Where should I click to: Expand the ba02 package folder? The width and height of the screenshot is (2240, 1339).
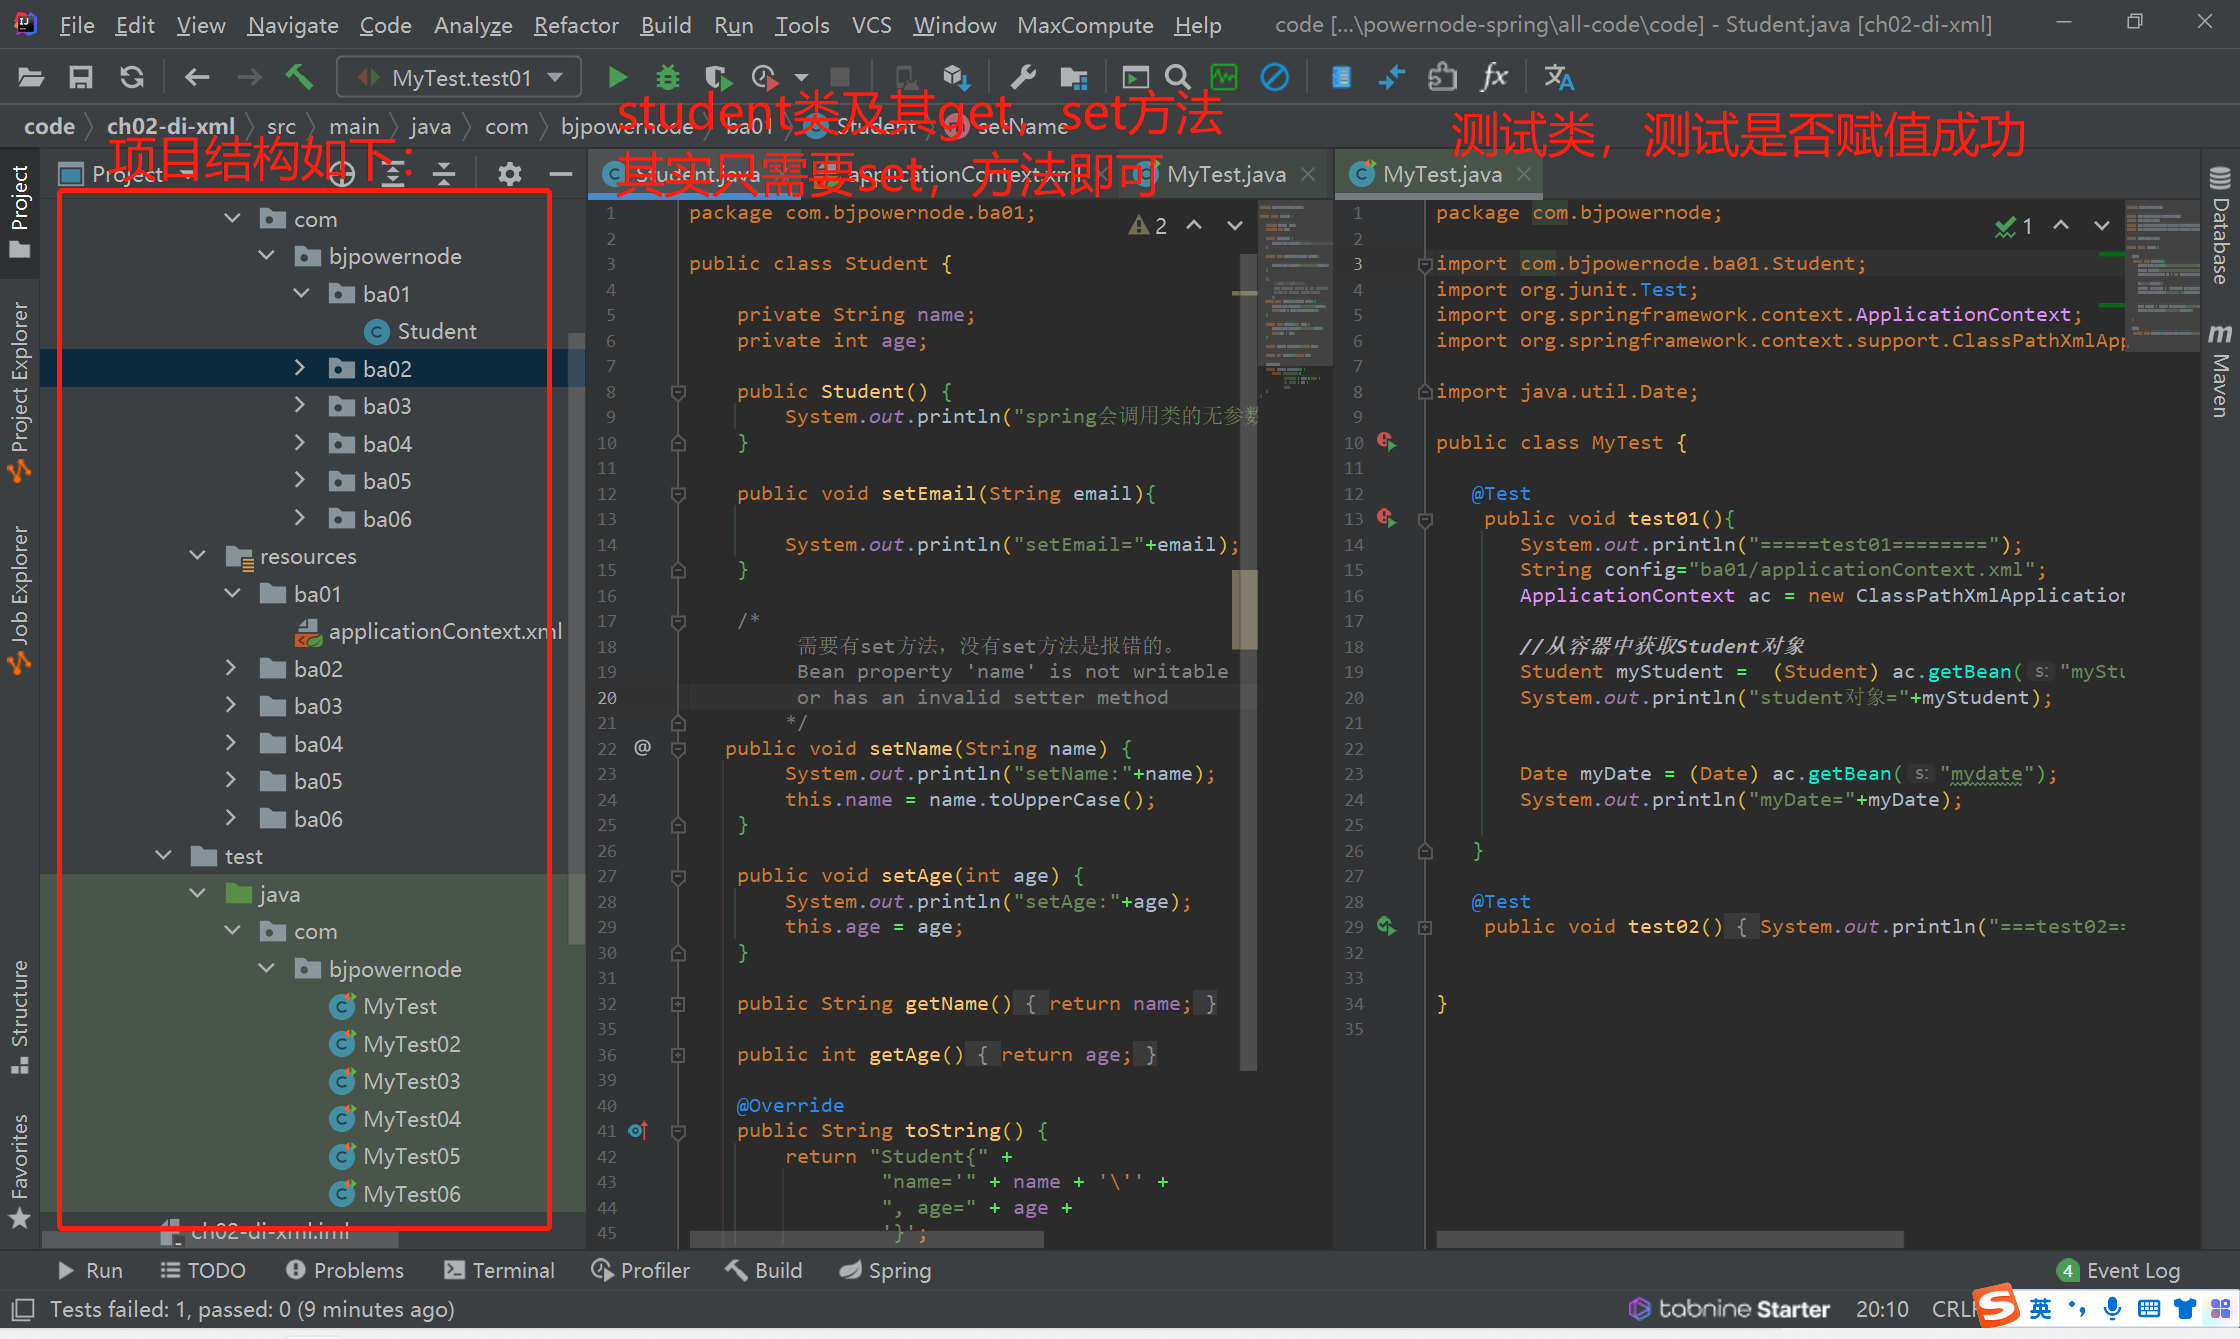299,369
